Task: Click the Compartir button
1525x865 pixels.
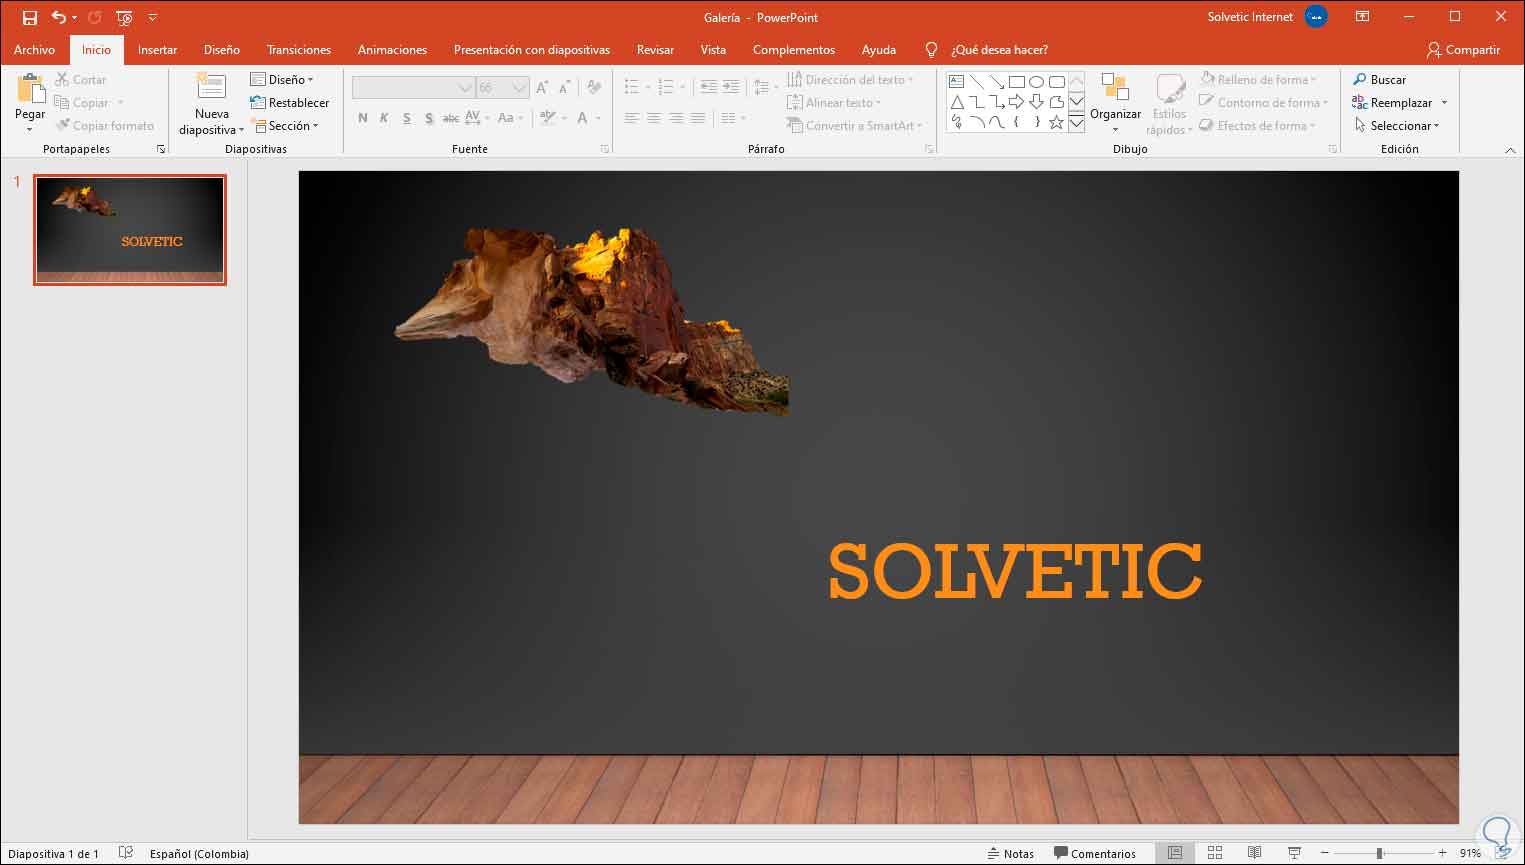Action: point(1463,50)
